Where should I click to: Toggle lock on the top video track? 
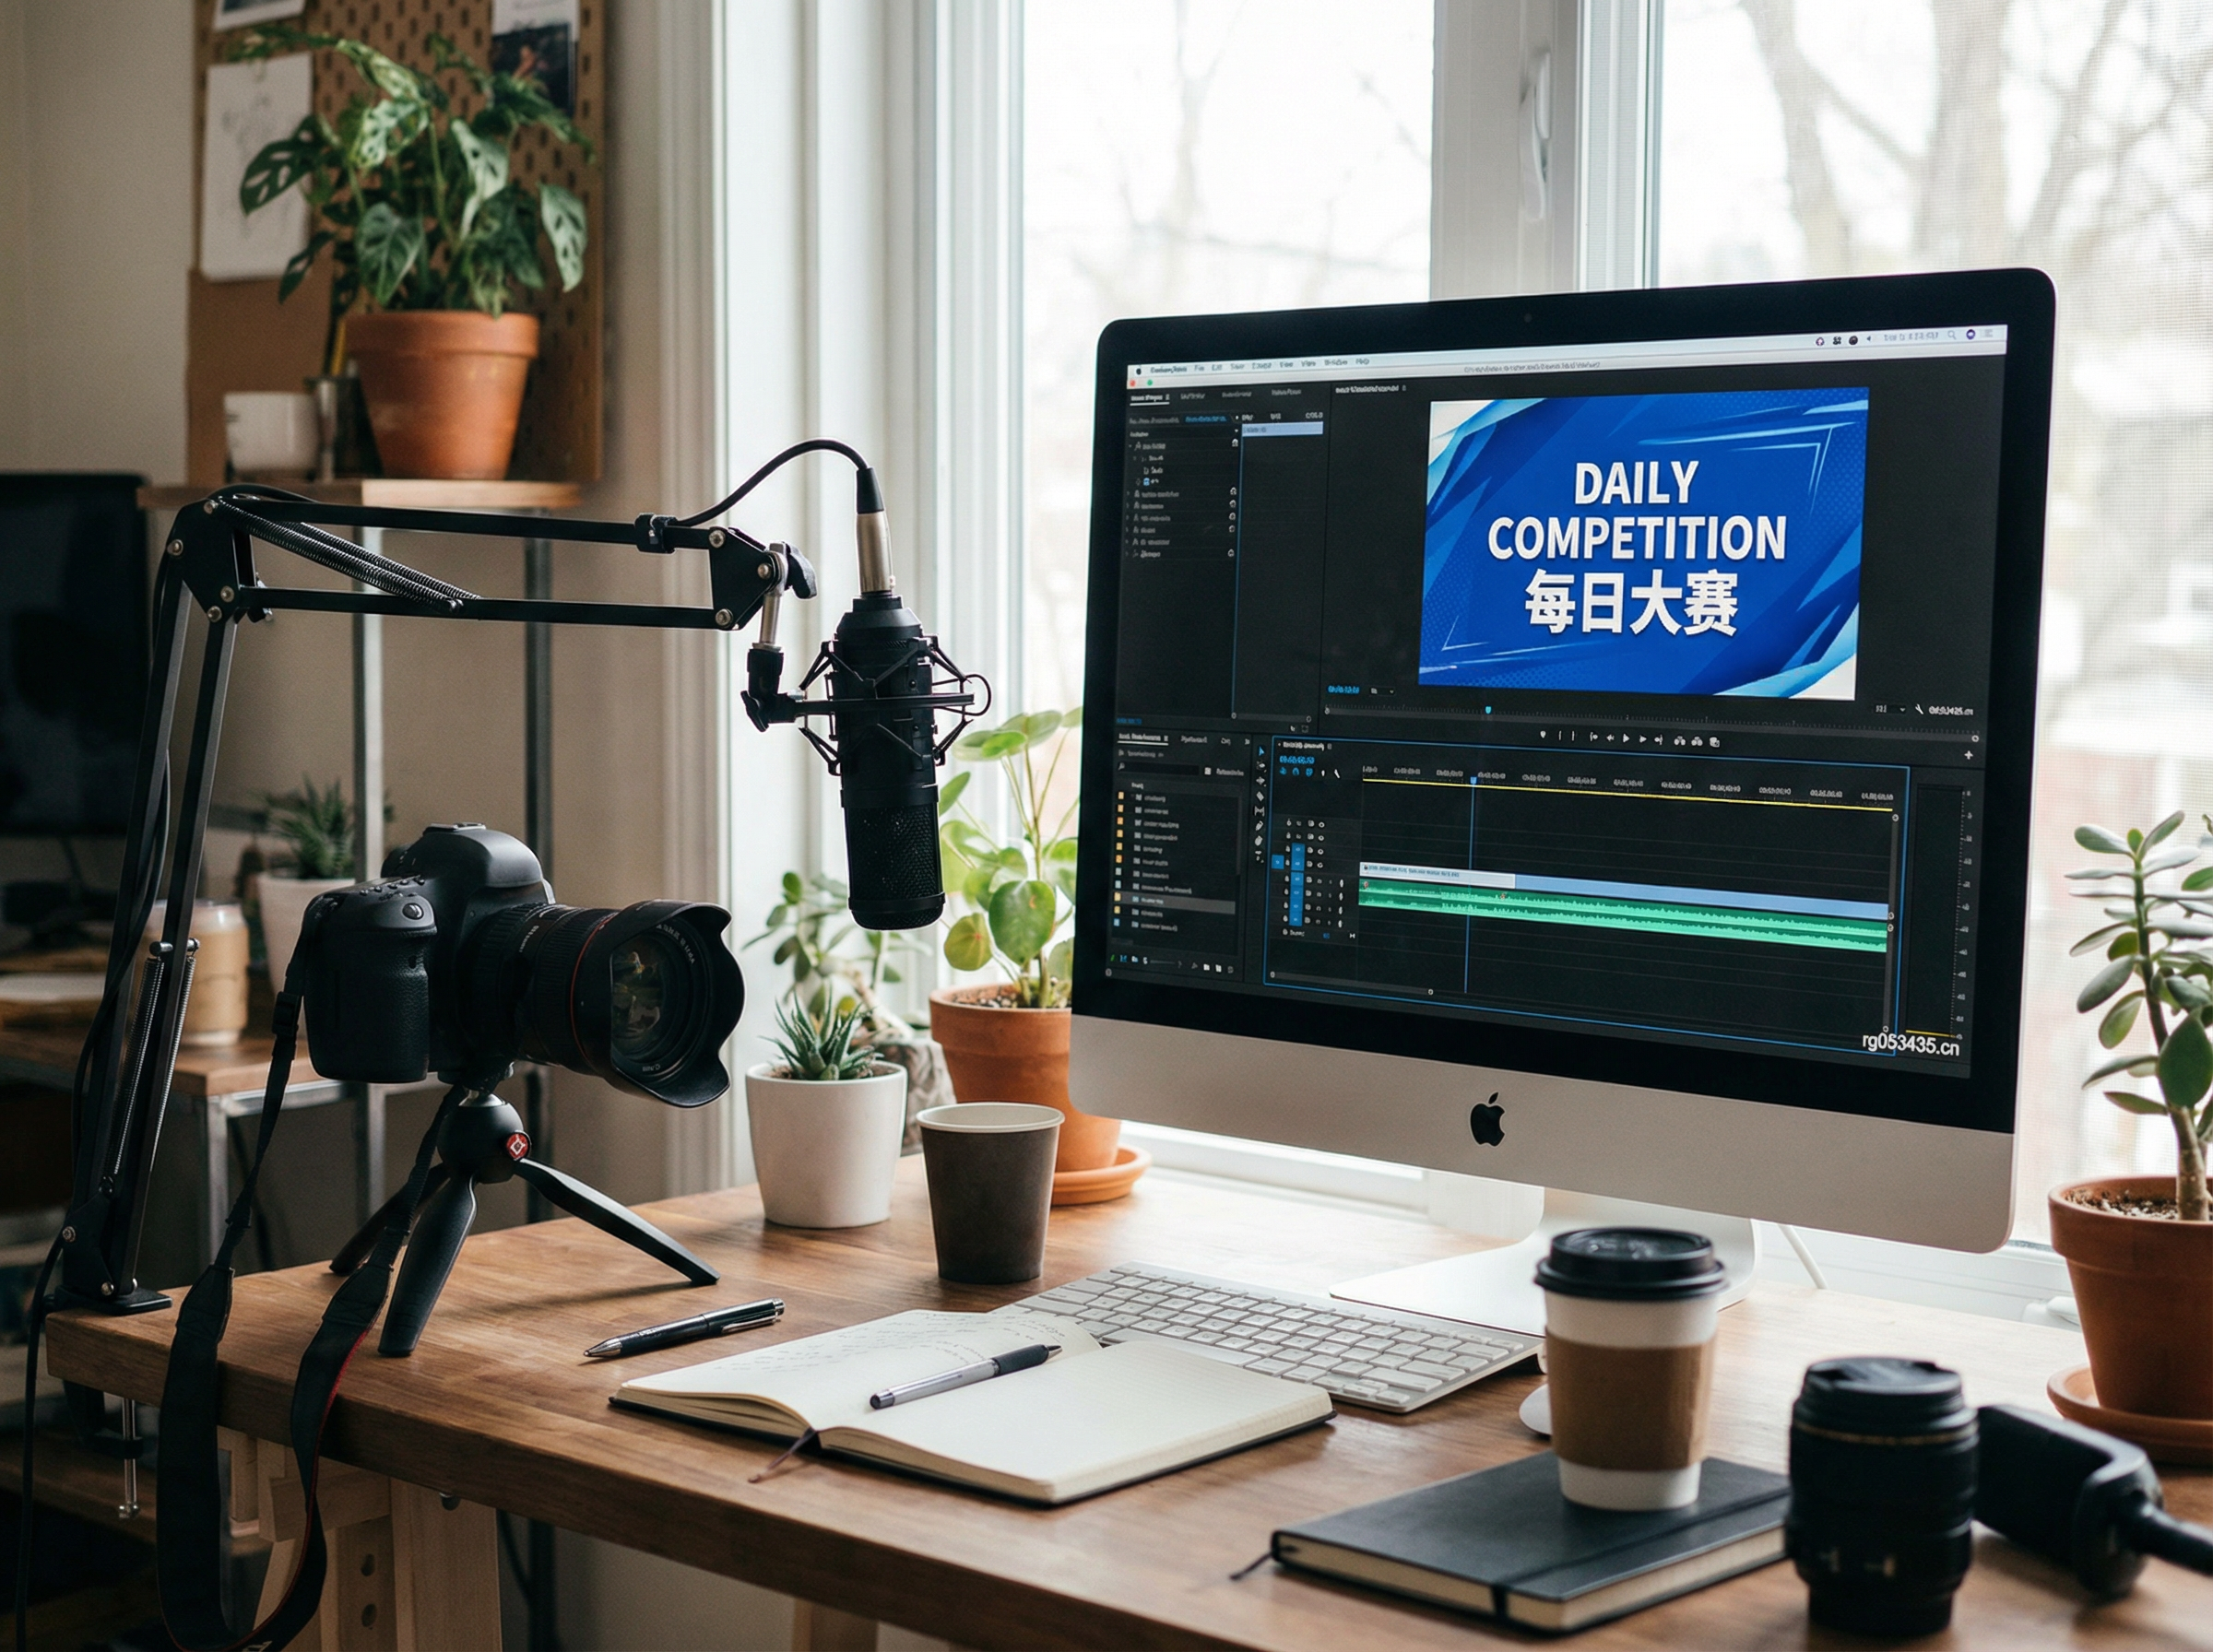(1289, 823)
